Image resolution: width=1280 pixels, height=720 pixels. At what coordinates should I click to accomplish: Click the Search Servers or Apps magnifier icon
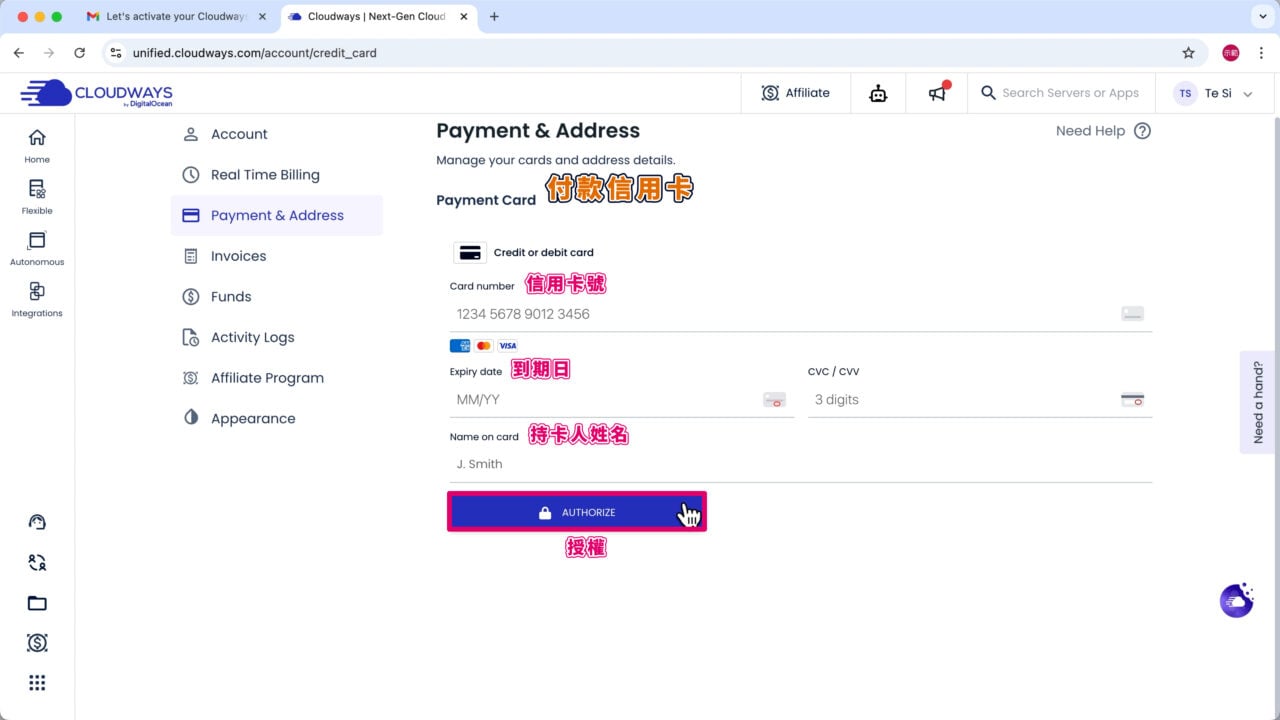tap(988, 93)
